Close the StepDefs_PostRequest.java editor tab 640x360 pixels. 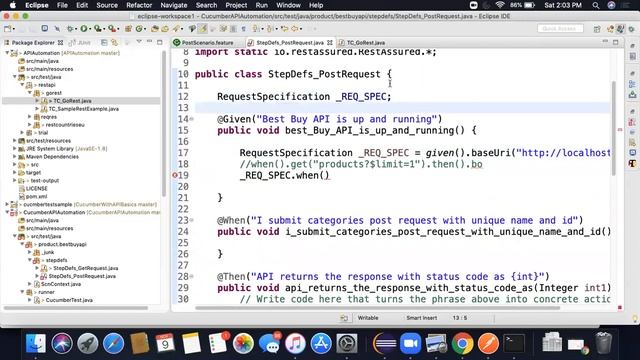[329, 42]
